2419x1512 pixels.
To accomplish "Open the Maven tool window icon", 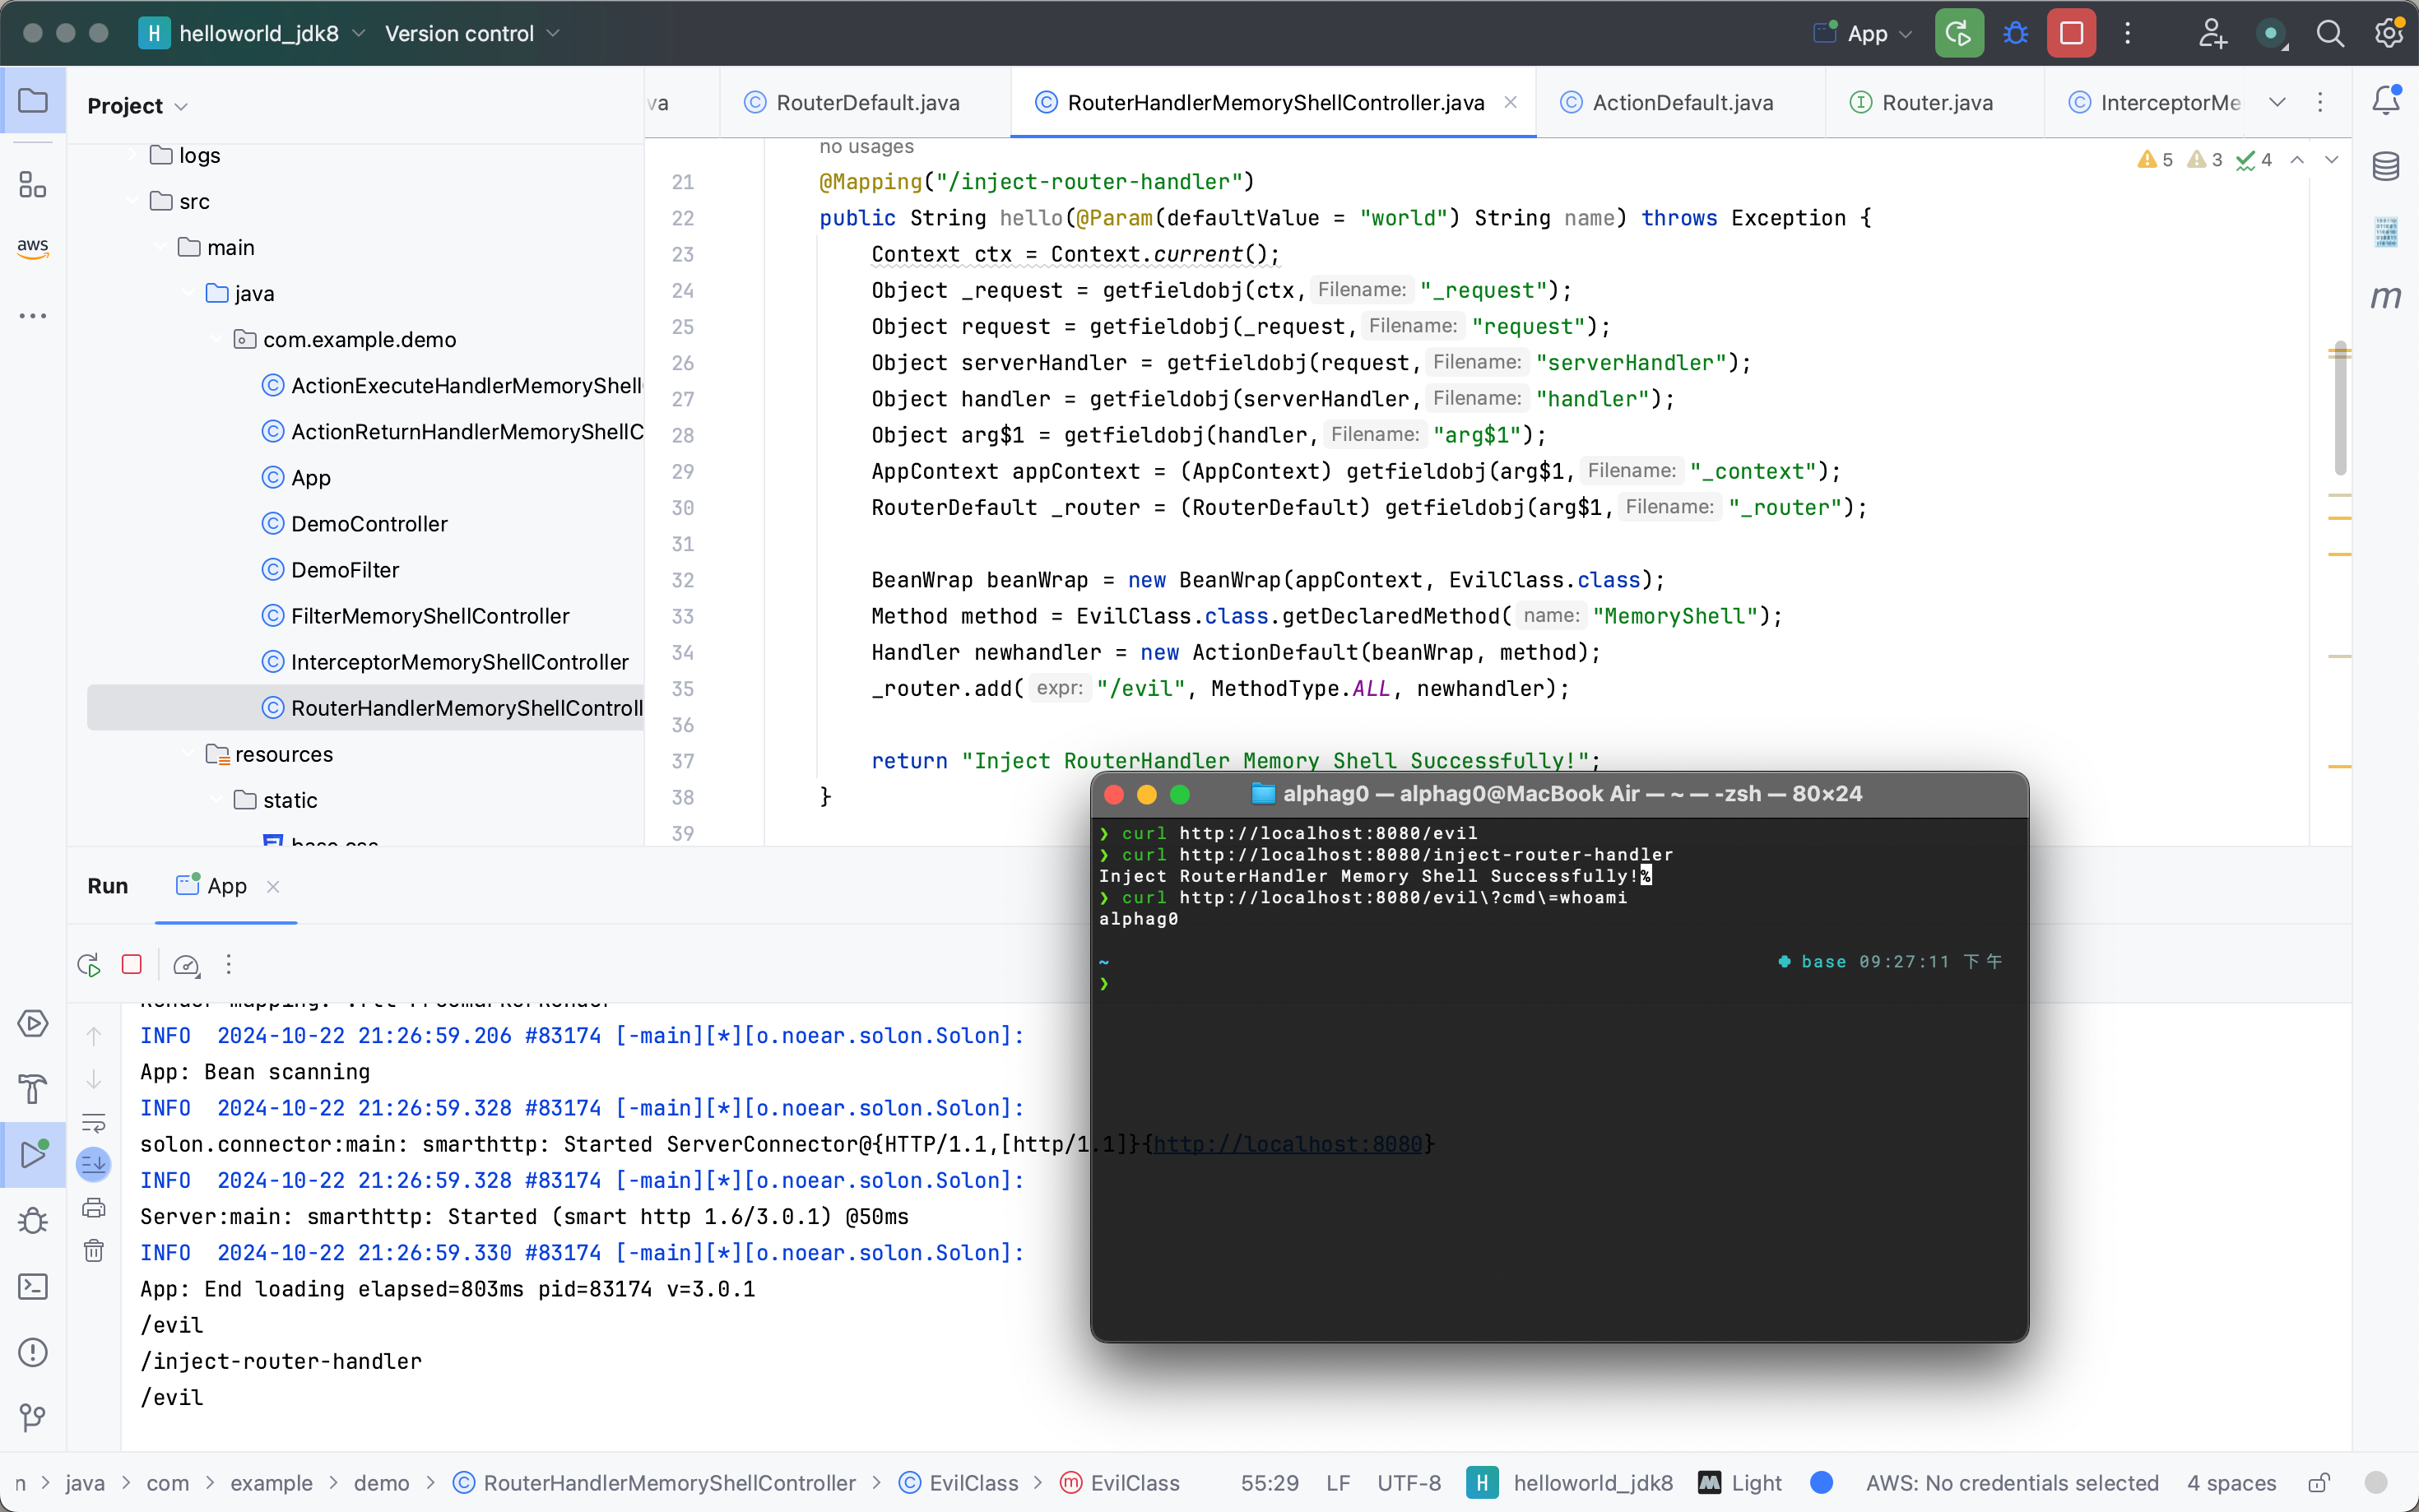I will [x=2386, y=297].
